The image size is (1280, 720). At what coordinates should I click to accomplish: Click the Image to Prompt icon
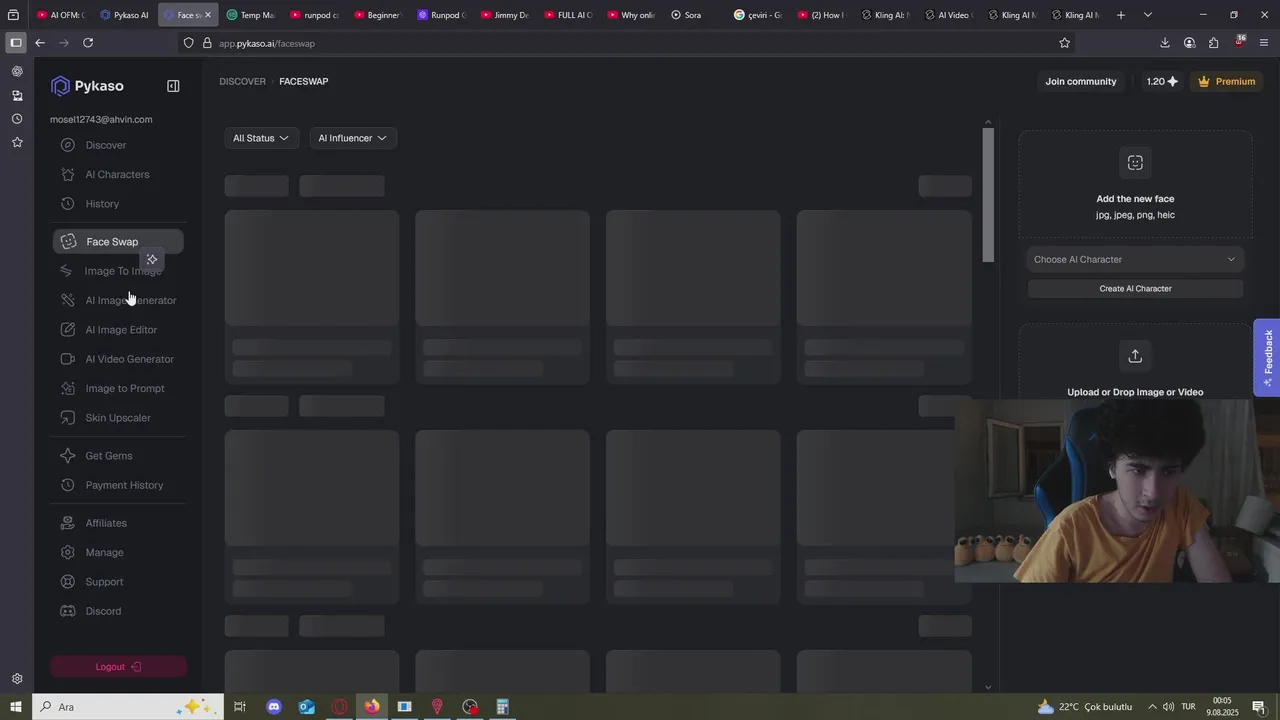[x=68, y=388]
